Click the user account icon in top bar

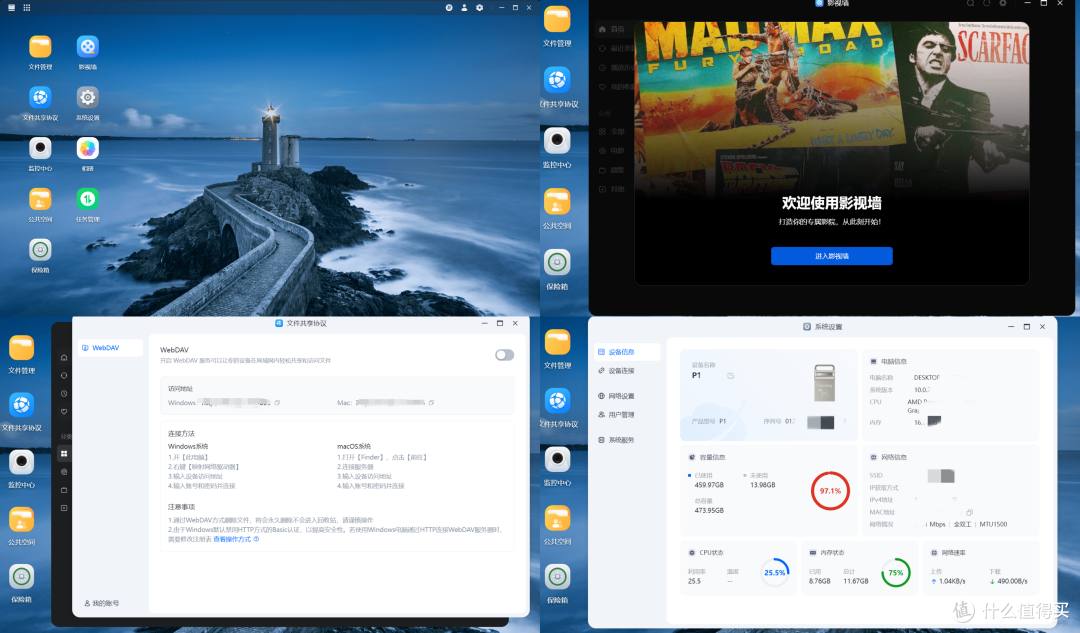tap(464, 8)
